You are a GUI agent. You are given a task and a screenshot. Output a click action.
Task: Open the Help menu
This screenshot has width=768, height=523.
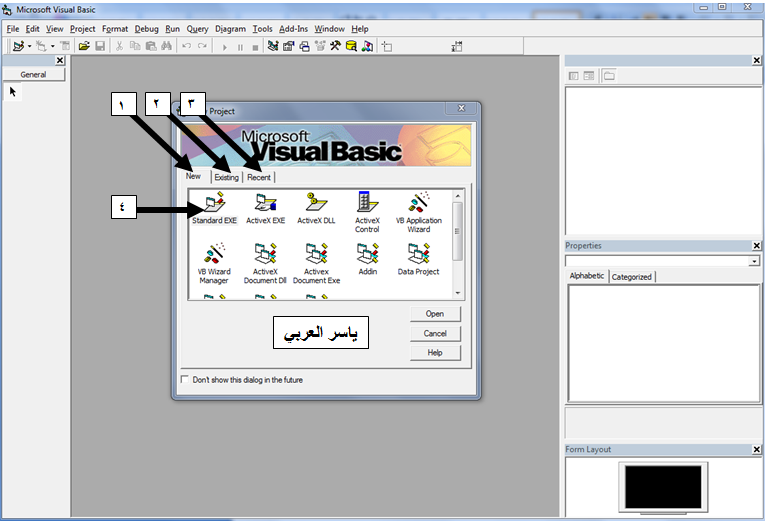360,29
